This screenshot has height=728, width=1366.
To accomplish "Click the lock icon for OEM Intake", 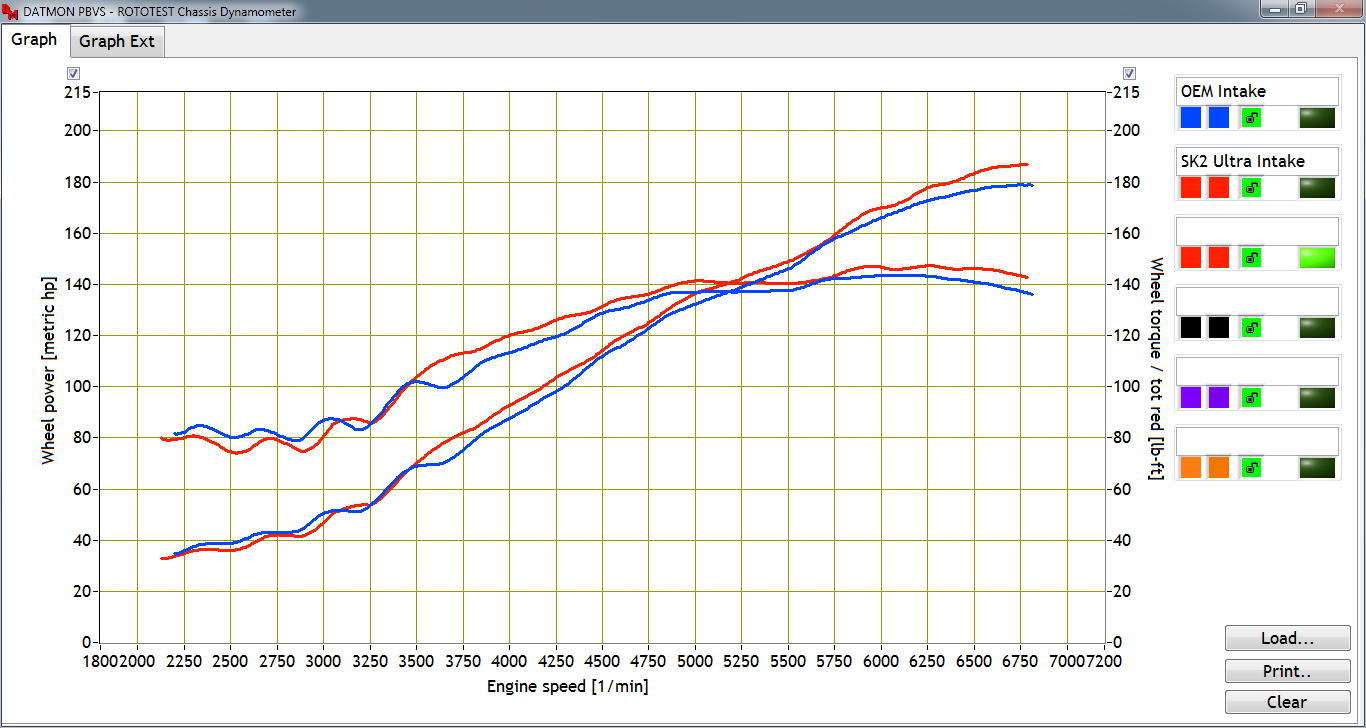I will point(1251,118).
